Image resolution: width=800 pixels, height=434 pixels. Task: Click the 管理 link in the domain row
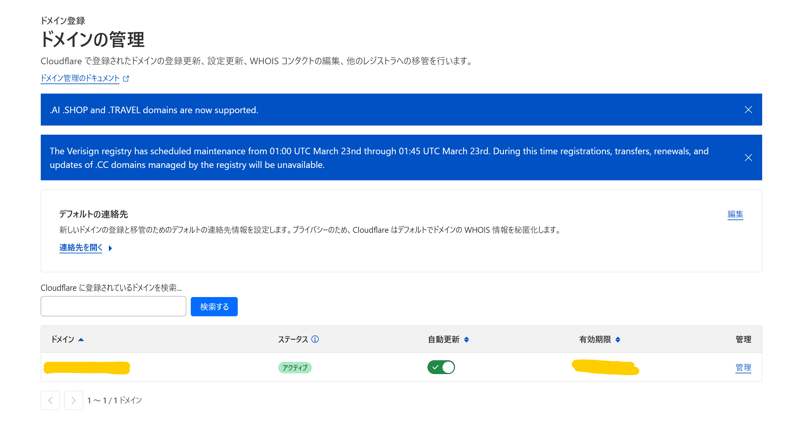[x=743, y=368]
